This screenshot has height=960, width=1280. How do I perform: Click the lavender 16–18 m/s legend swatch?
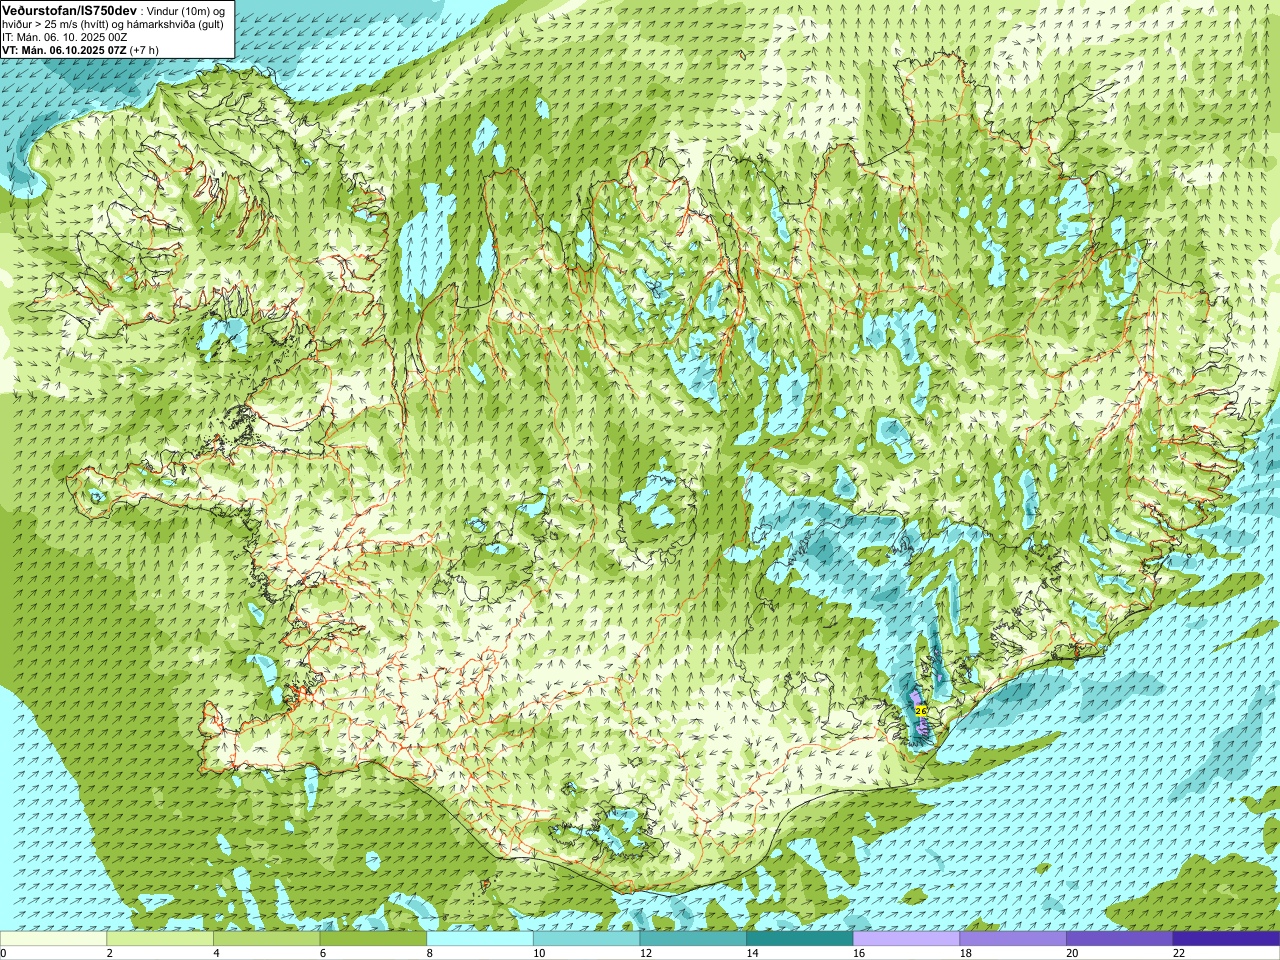pos(906,939)
